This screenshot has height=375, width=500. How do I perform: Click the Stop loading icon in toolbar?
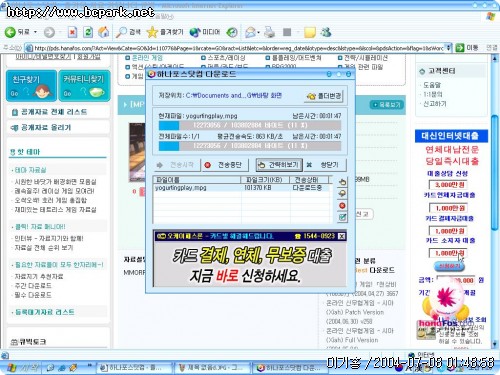click(72, 32)
